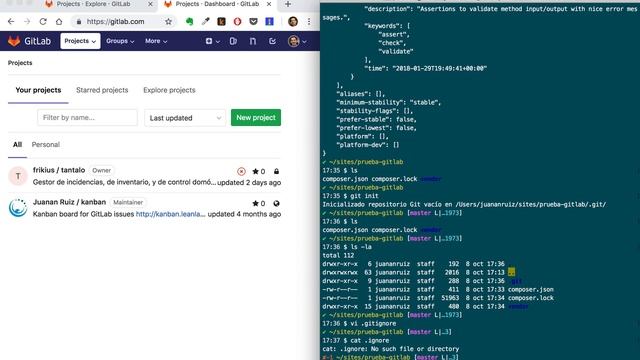Screen dimensions: 640x360
Task: Click the star icon on kanban row
Action: (x=256, y=203)
